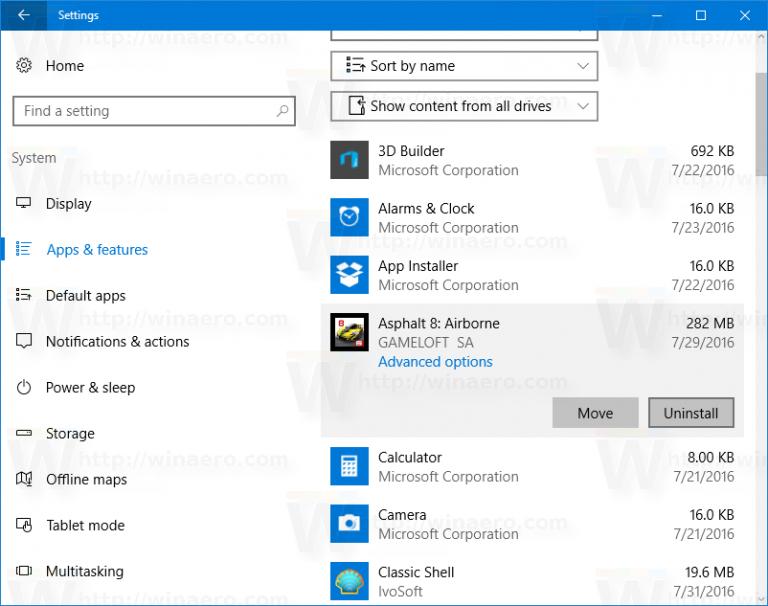Click the Multitasking icon
The width and height of the screenshot is (768, 606).
point(24,571)
